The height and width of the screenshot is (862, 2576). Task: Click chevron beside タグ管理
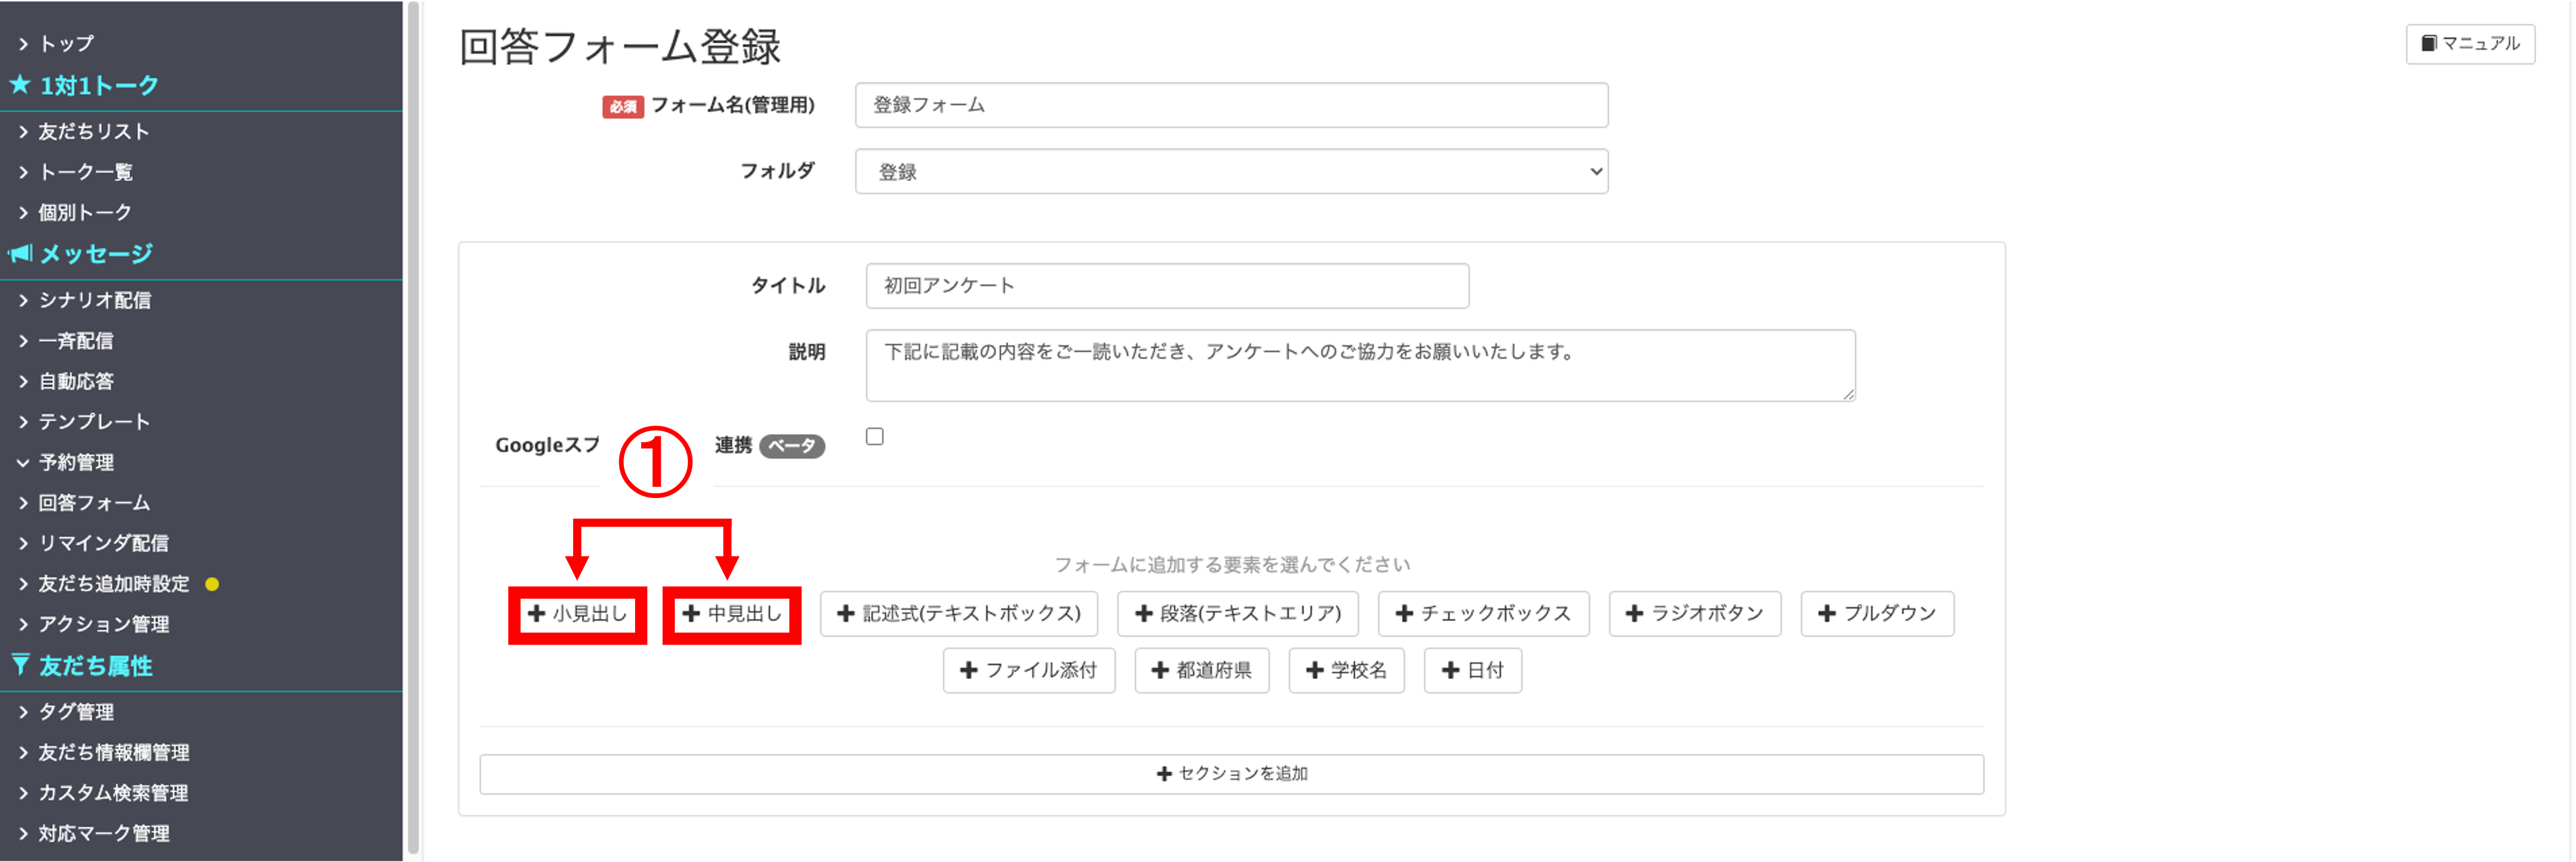click(x=23, y=712)
